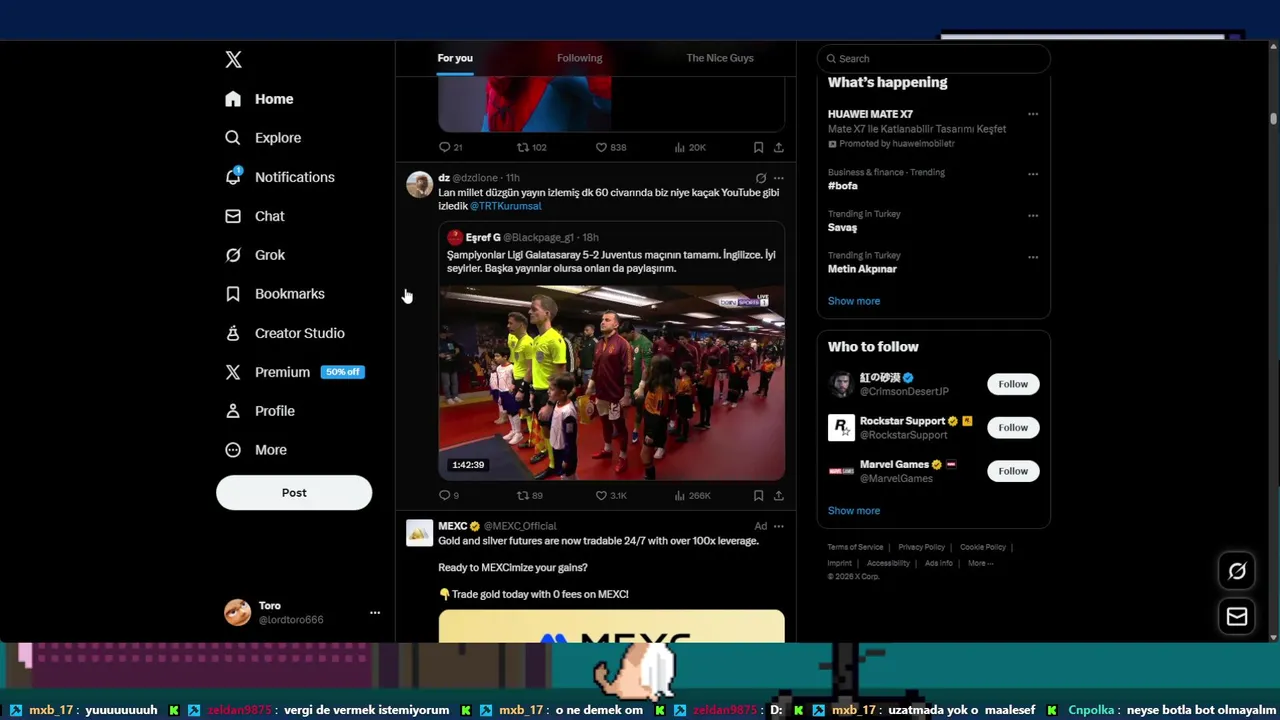Viewport: 1280px width, 720px height.
Task: Click the Grok icon on dz's post
Action: (x=761, y=178)
